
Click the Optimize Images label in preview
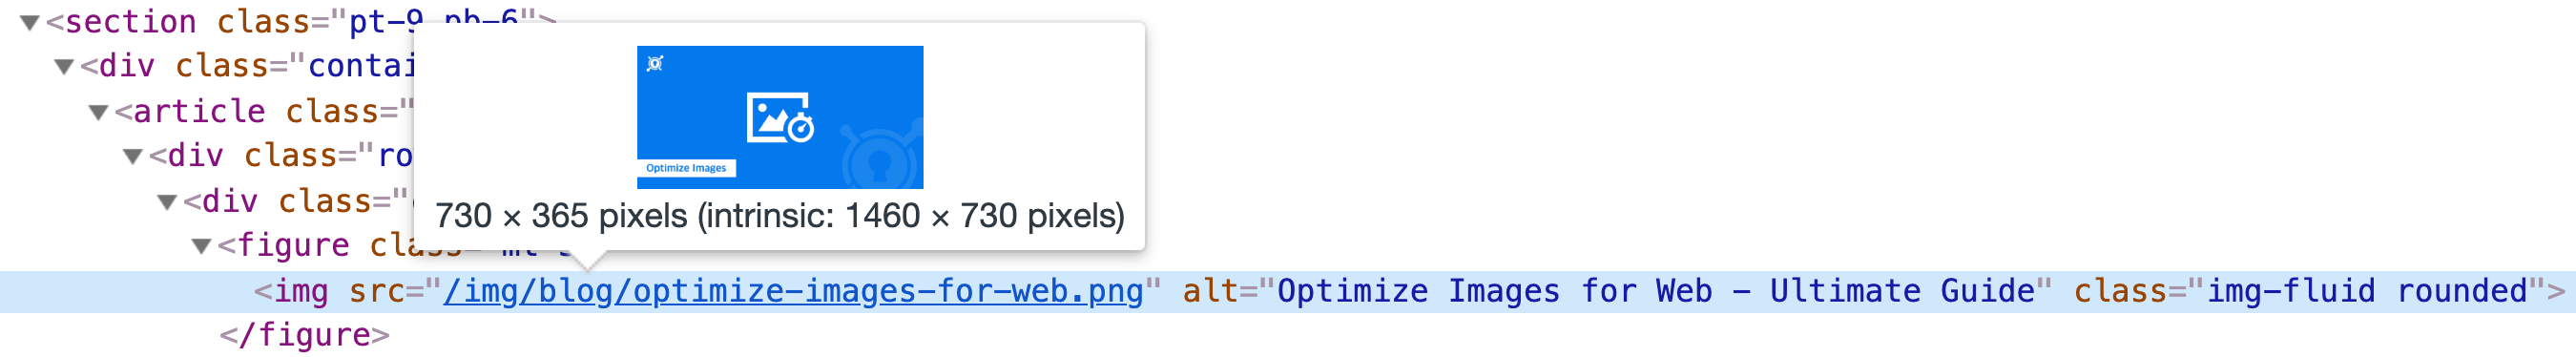tap(686, 168)
